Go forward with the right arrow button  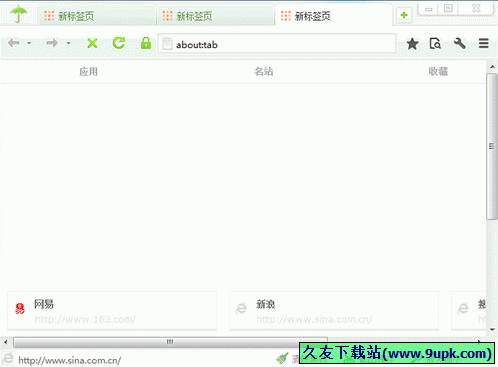pos(52,43)
